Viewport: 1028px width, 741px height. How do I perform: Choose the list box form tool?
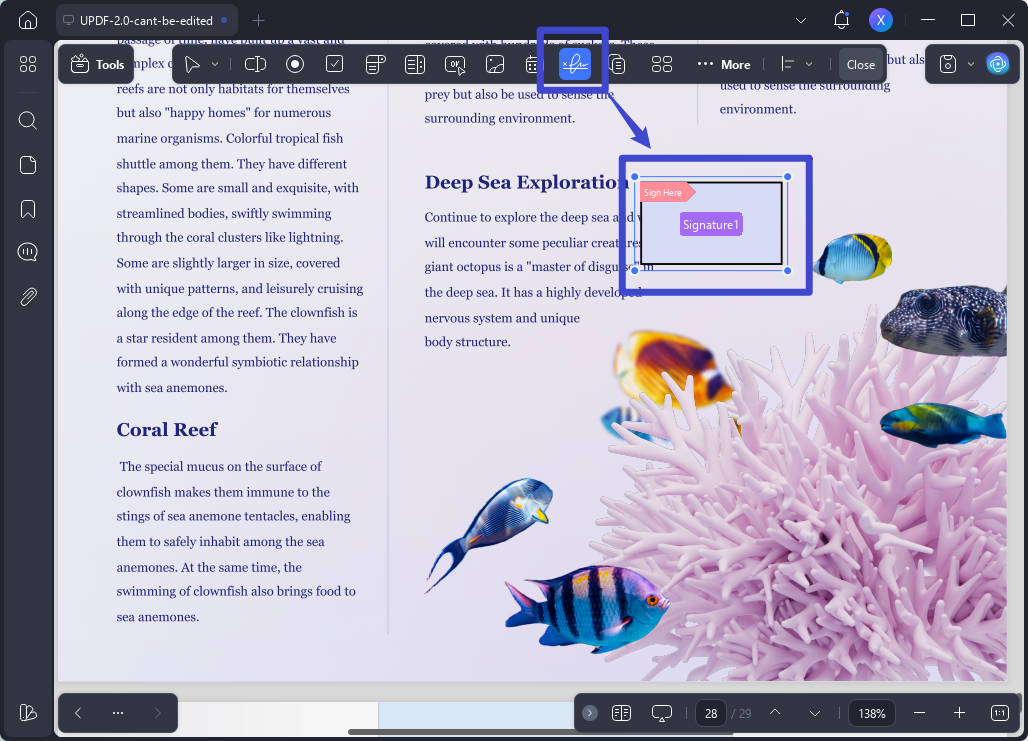415,64
